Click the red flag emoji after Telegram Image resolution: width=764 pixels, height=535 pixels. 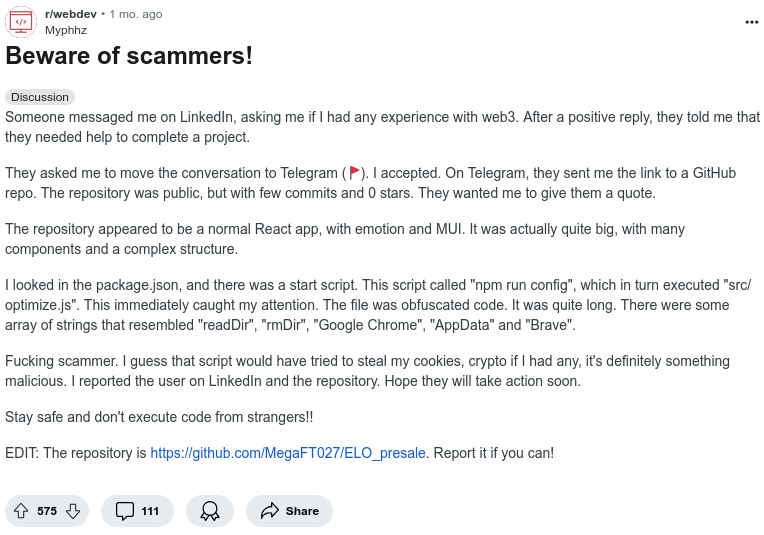[x=355, y=174]
